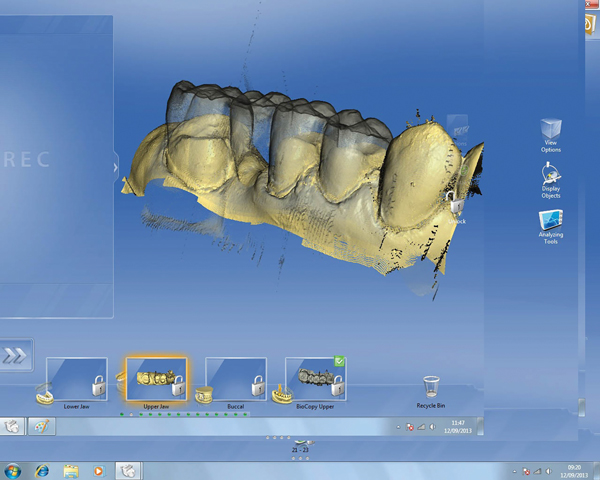This screenshot has width=600, height=480.
Task: Launch Internet Explorer from the taskbar
Action: (42, 469)
